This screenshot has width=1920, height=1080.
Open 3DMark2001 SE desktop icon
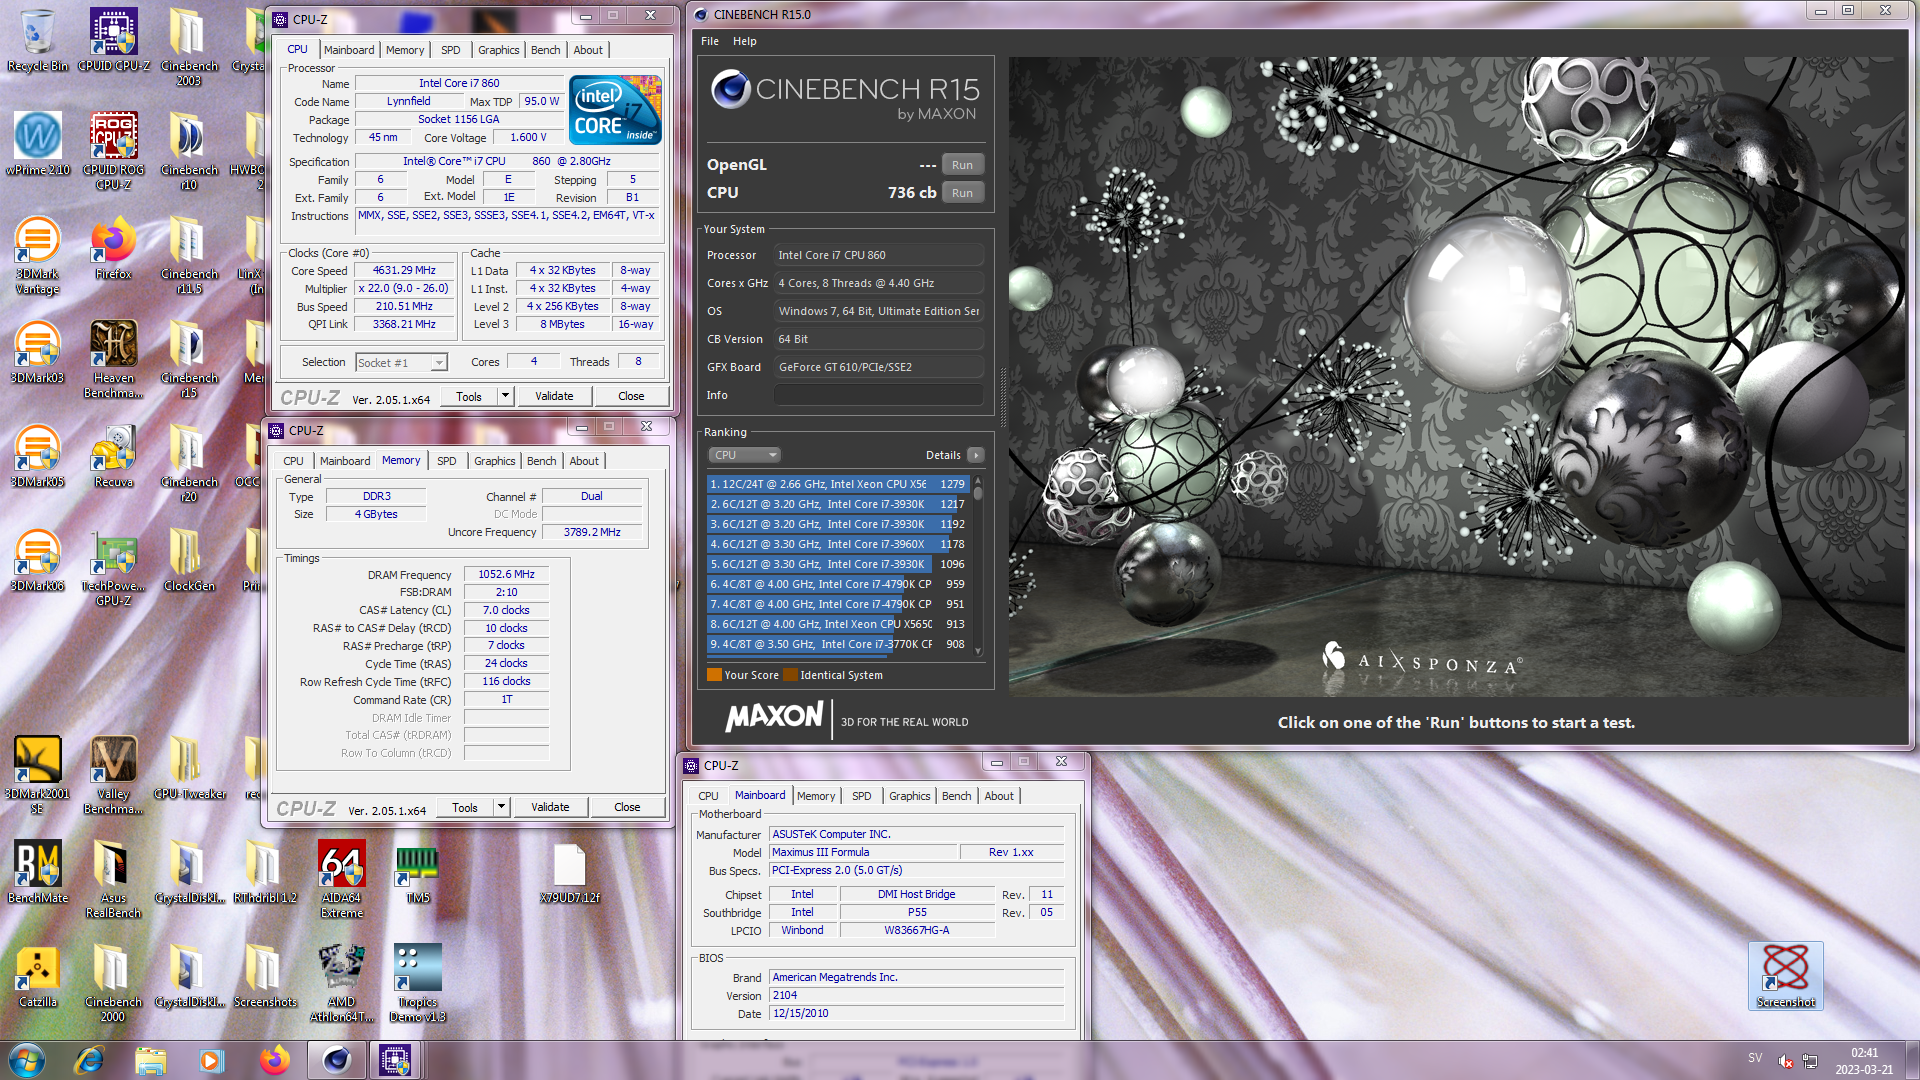[x=38, y=777]
